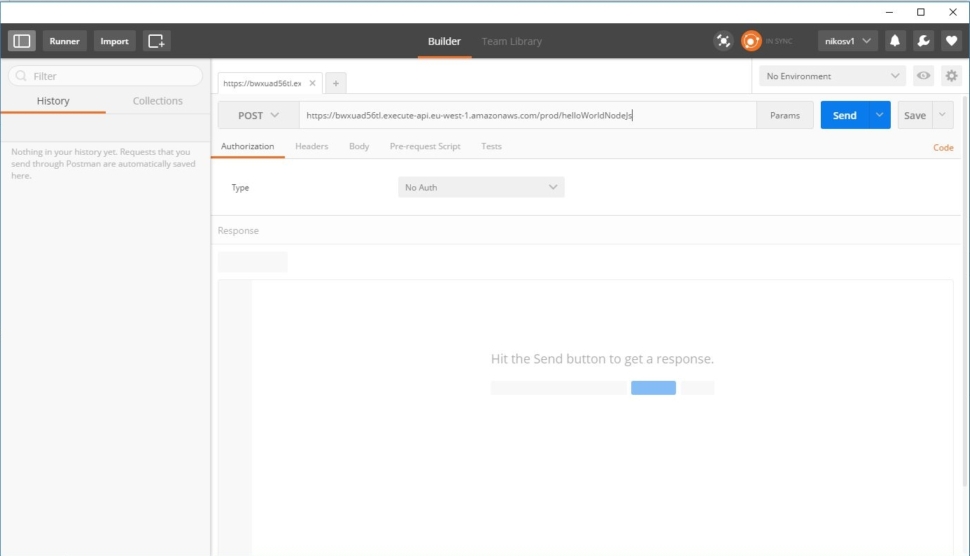The image size is (970, 556).
Task: Open No Auth type dropdown
Action: click(x=481, y=187)
